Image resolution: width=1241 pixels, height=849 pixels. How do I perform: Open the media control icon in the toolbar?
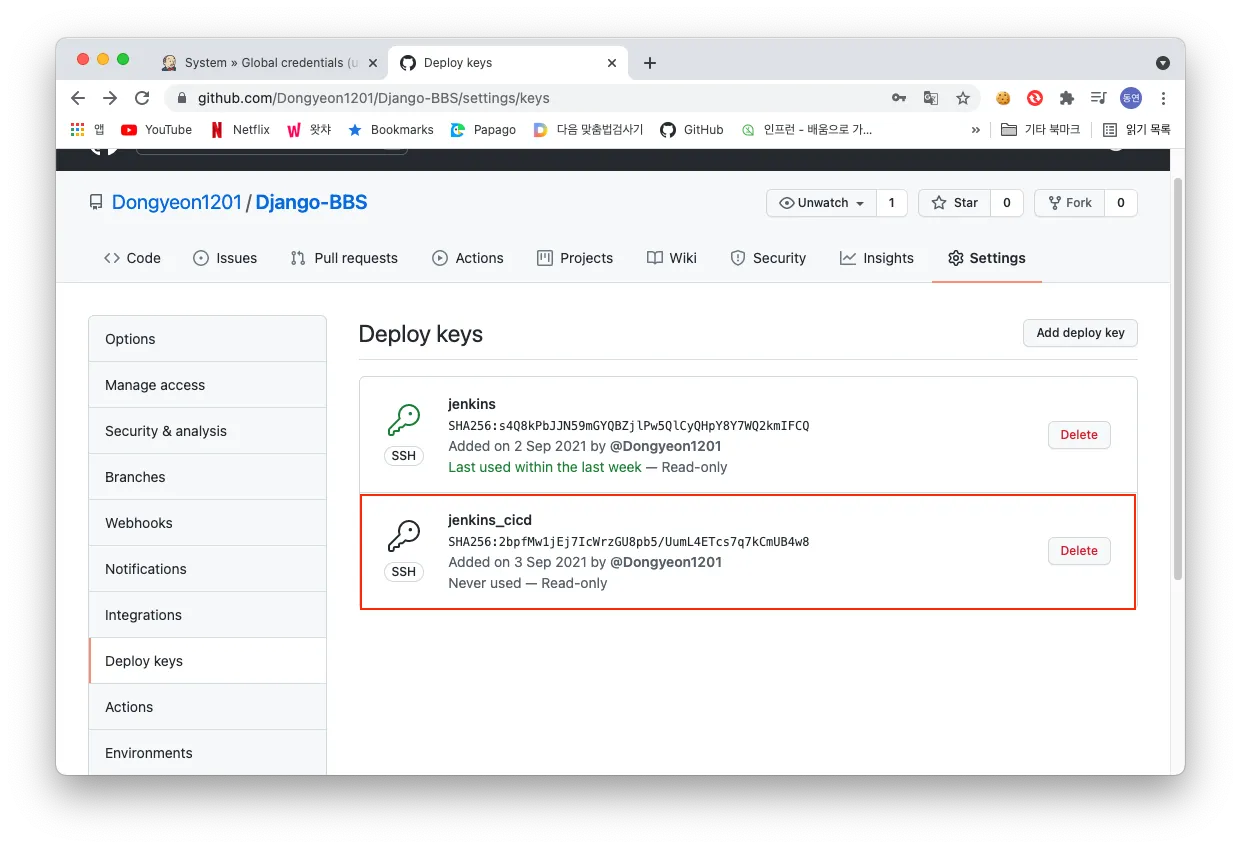click(x=1099, y=98)
